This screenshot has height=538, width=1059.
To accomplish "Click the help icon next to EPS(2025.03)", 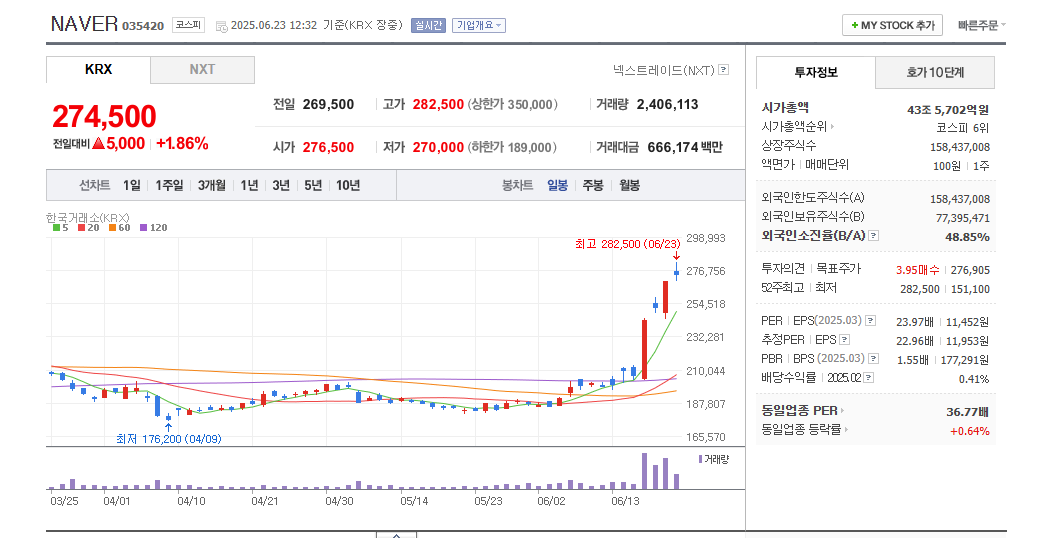I will pyautogui.click(x=871, y=321).
